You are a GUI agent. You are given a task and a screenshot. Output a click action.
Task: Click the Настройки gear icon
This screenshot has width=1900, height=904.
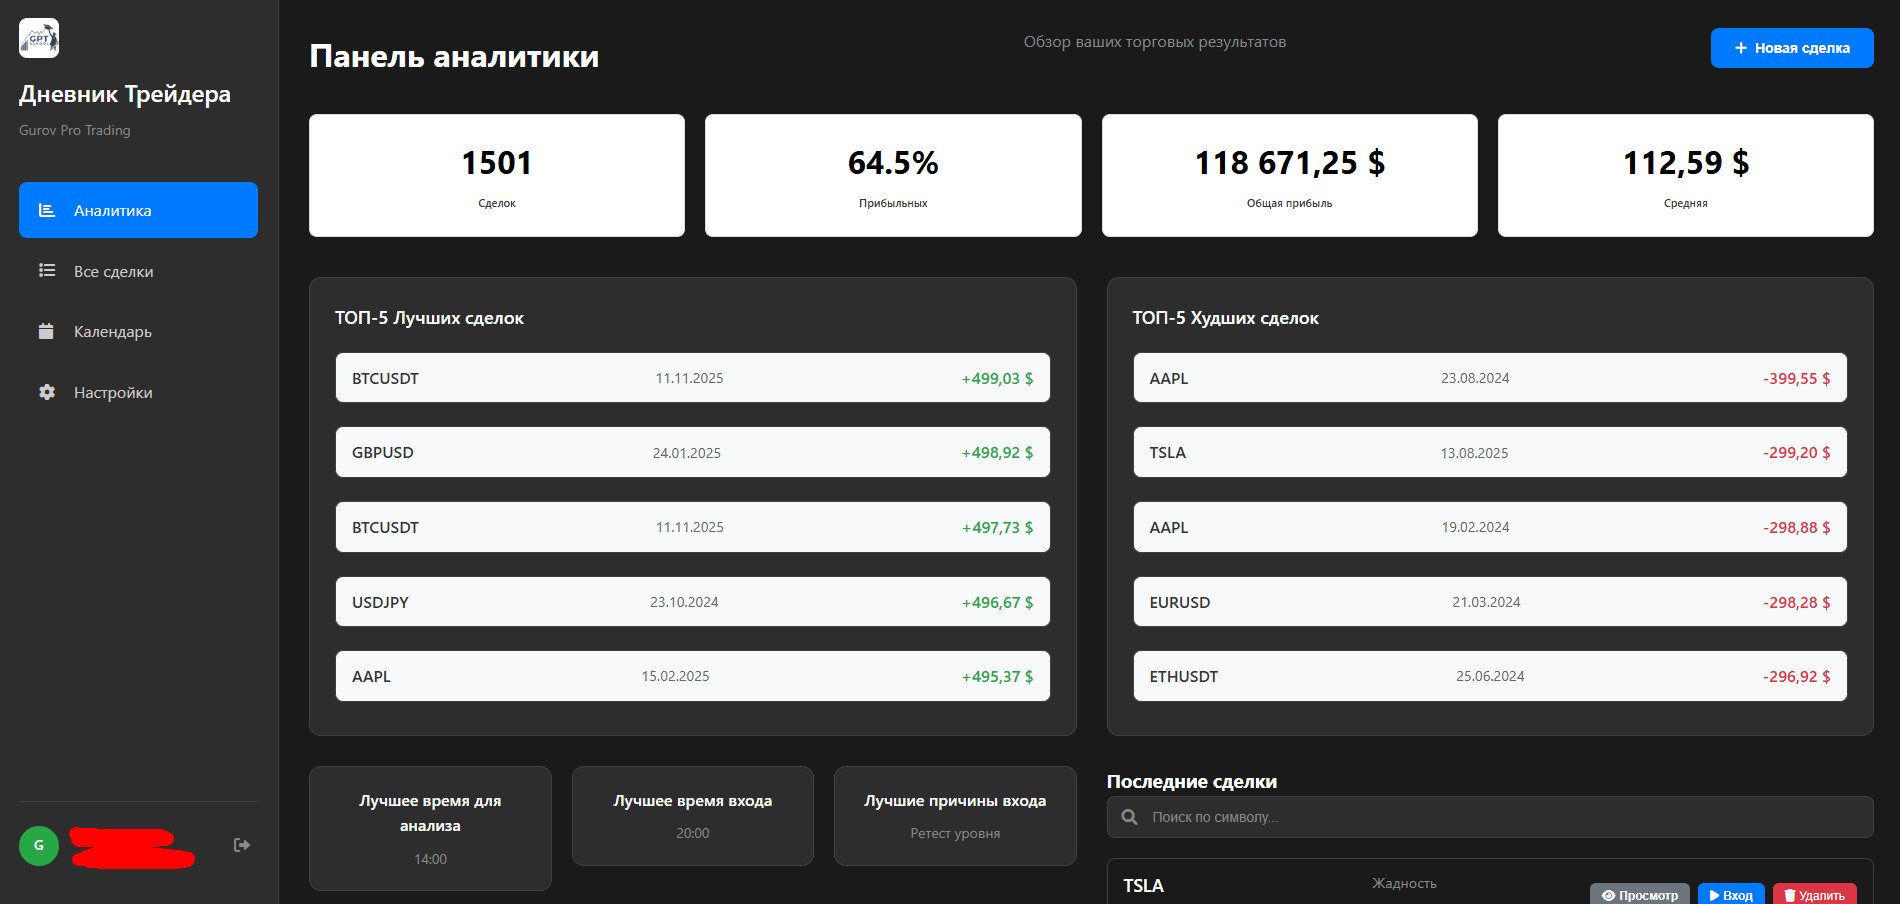click(x=47, y=392)
